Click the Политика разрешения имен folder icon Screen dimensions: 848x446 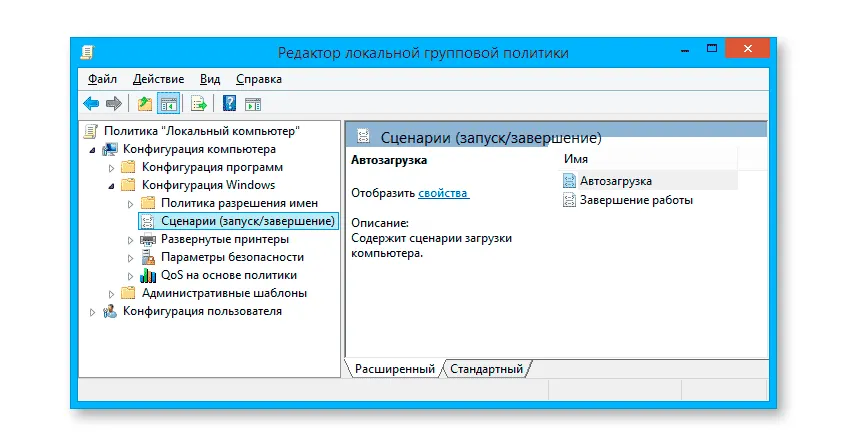(148, 203)
